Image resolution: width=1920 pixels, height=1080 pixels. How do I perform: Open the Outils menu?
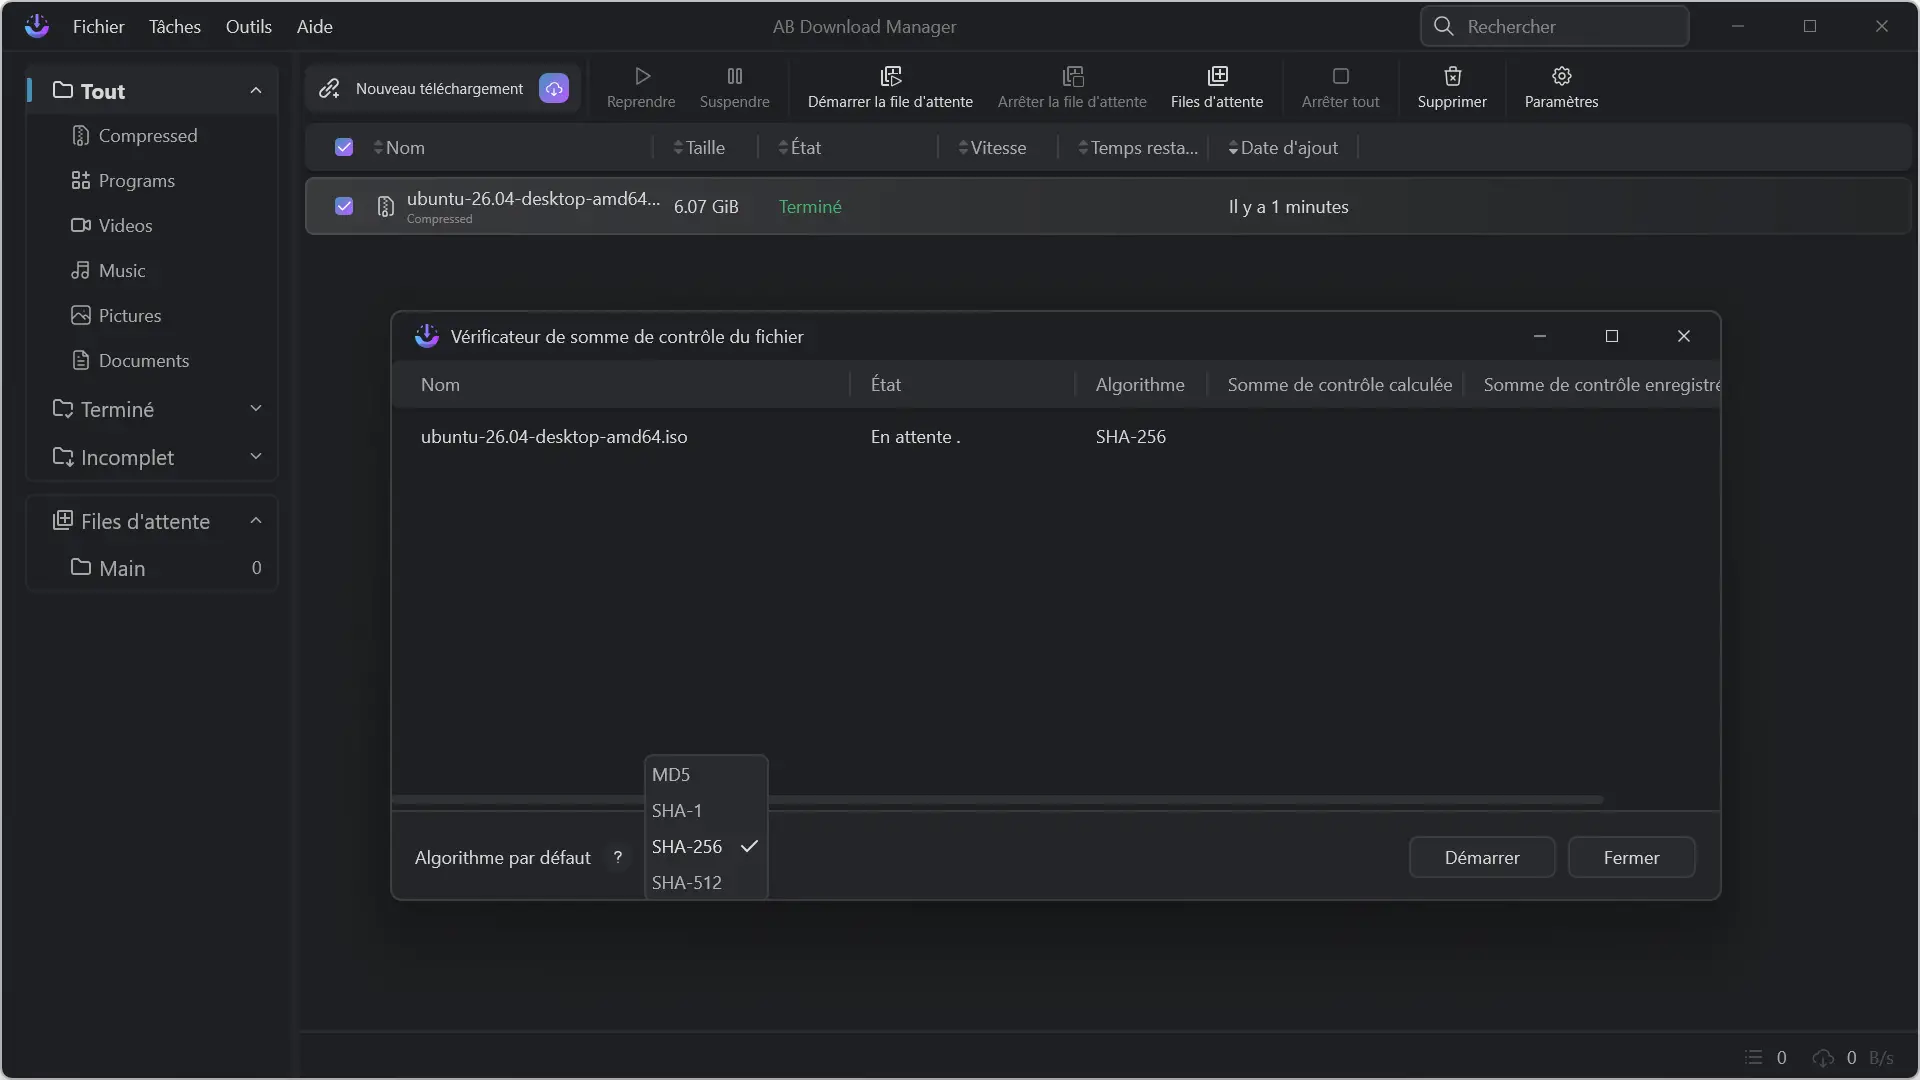pos(249,26)
